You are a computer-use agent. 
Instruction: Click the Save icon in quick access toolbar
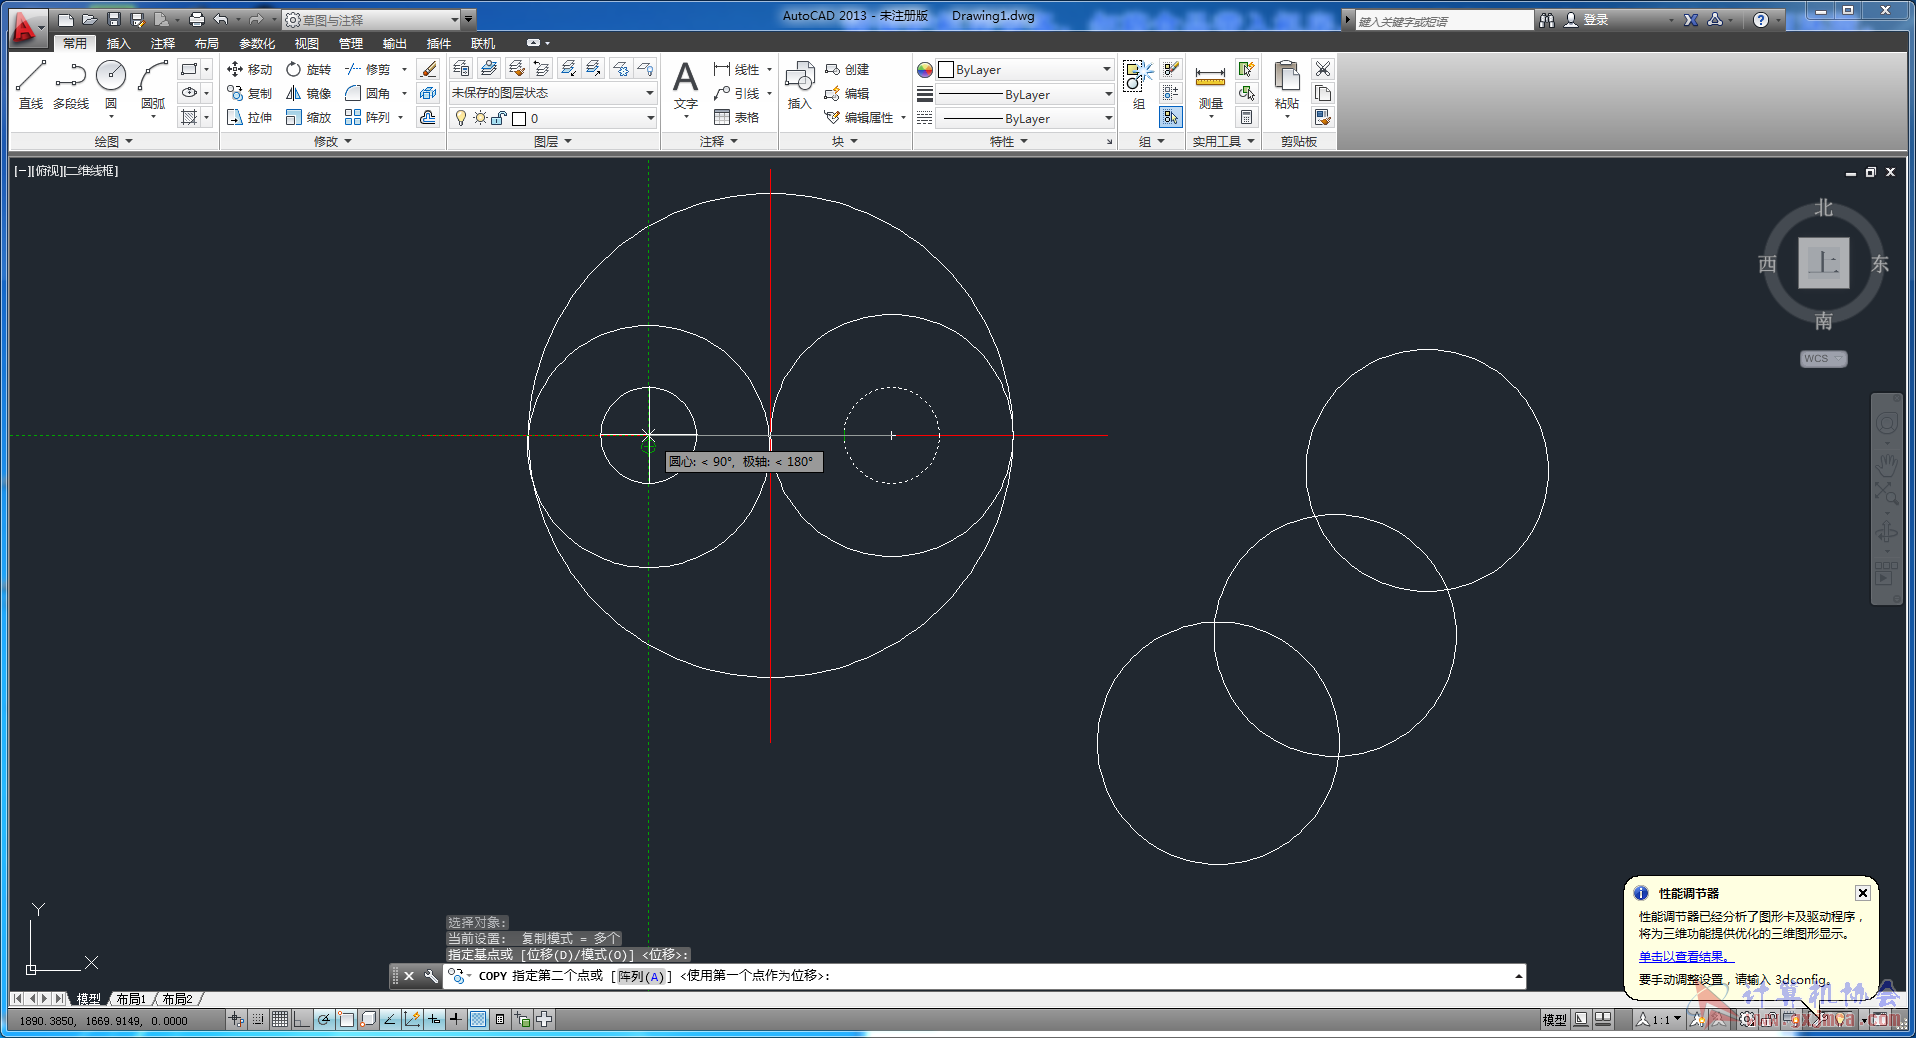click(113, 19)
